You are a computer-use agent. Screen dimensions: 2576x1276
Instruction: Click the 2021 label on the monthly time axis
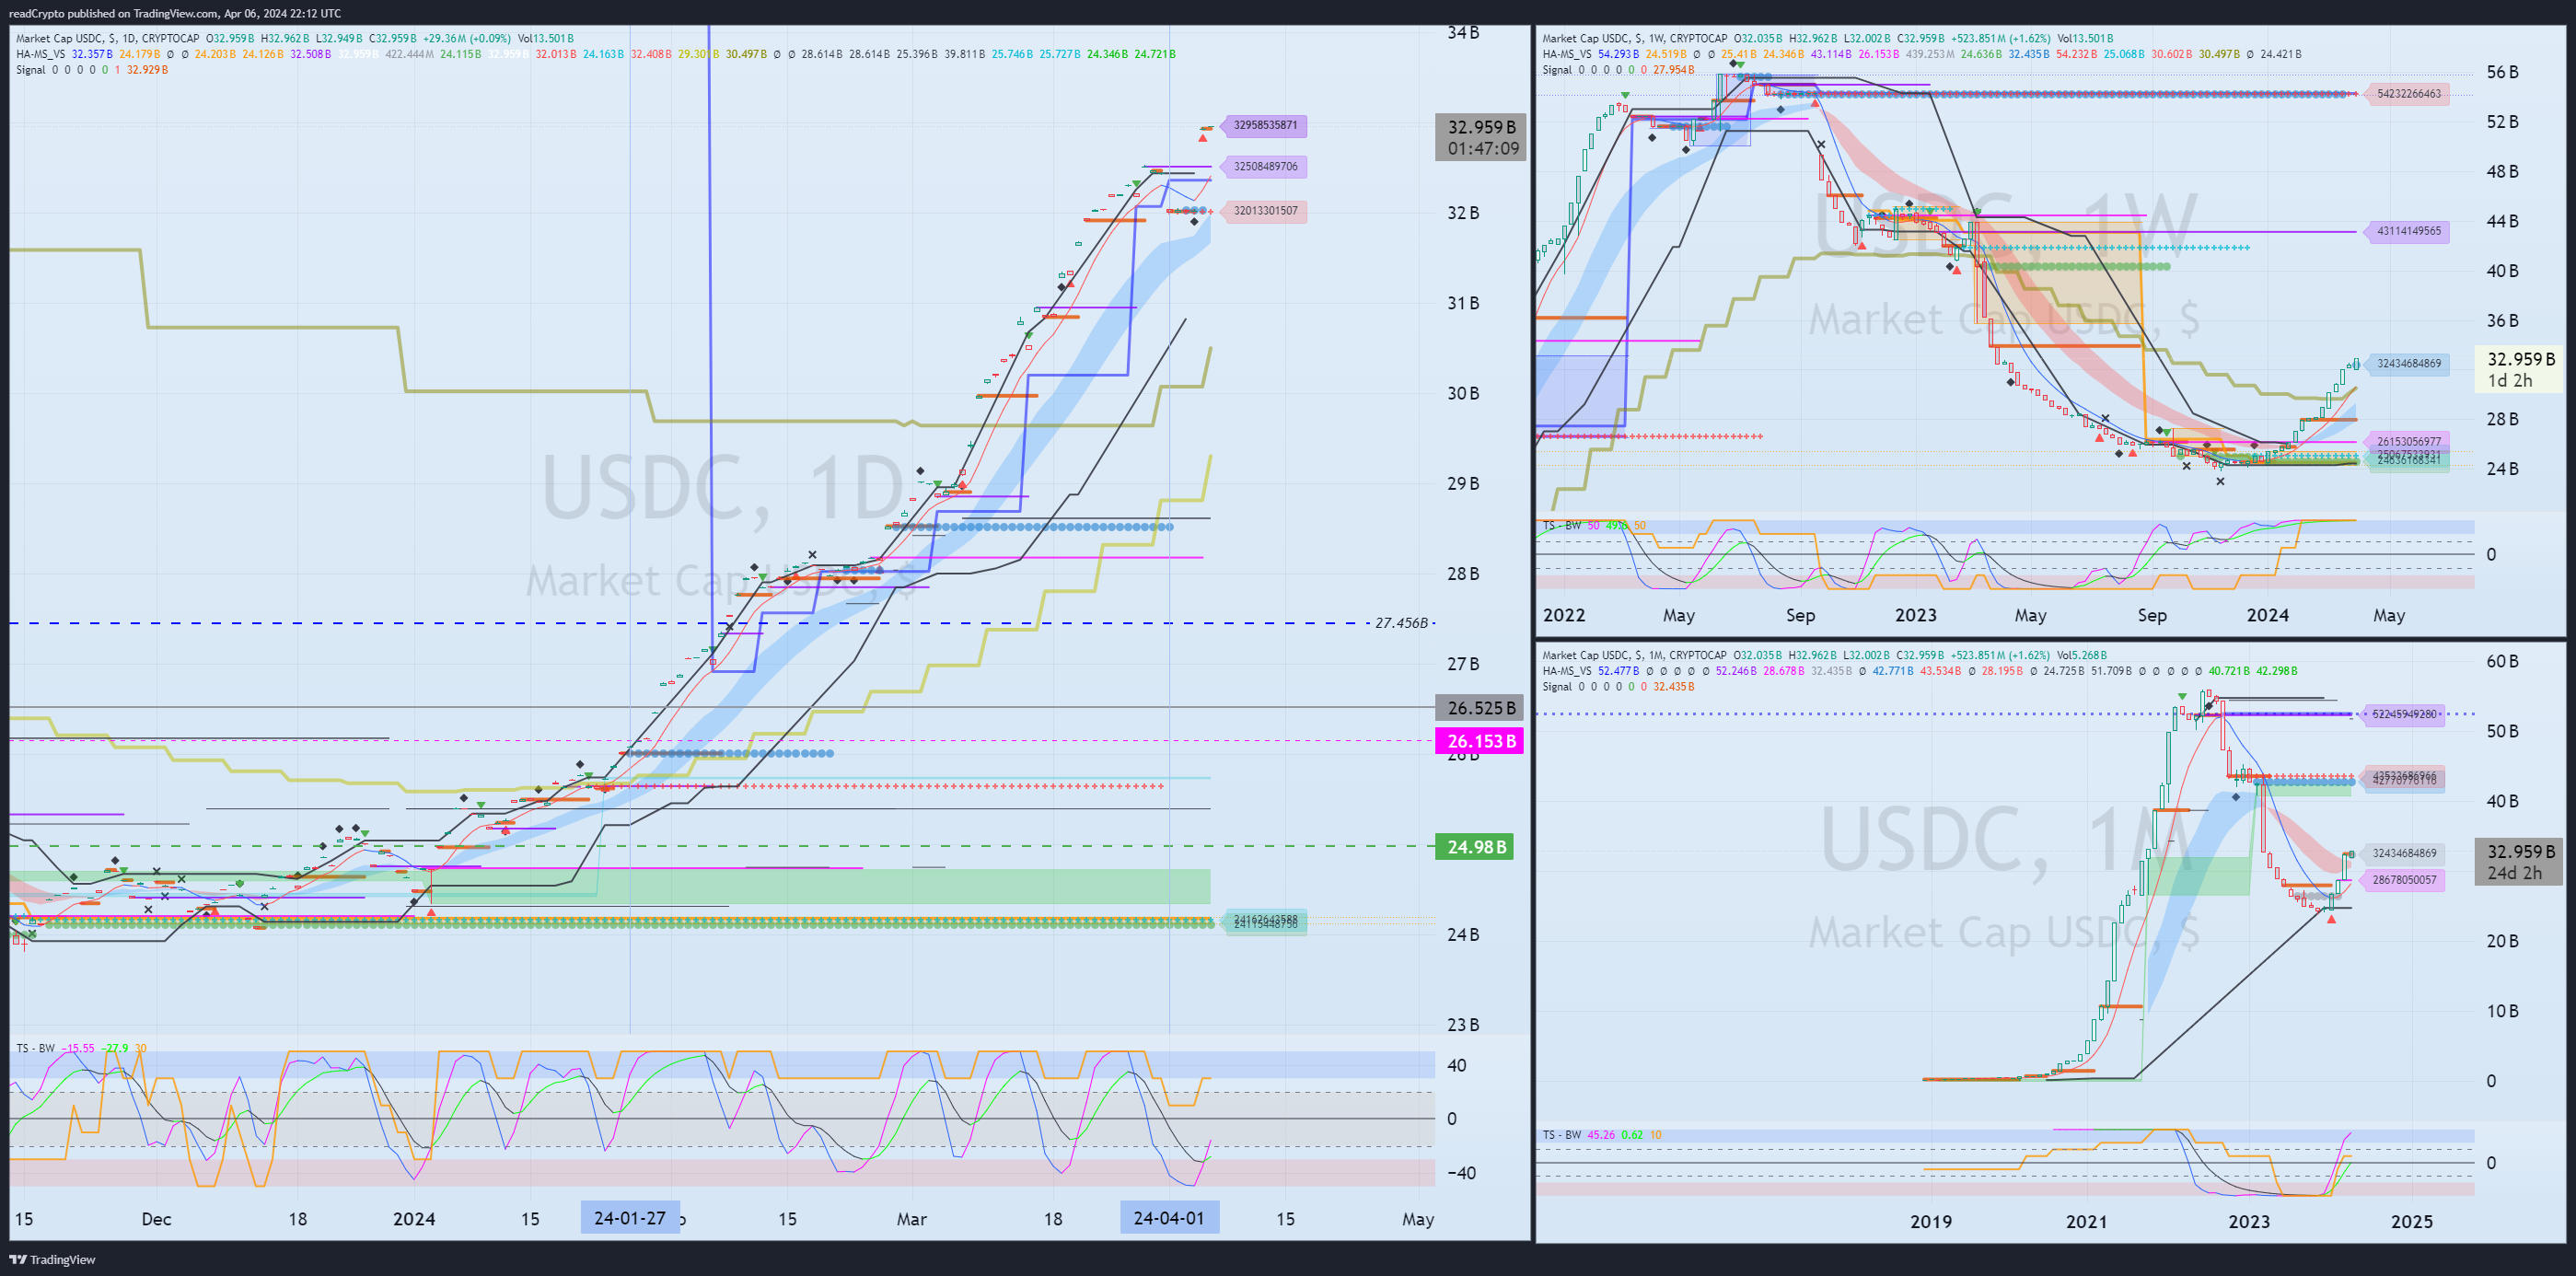(2086, 1221)
